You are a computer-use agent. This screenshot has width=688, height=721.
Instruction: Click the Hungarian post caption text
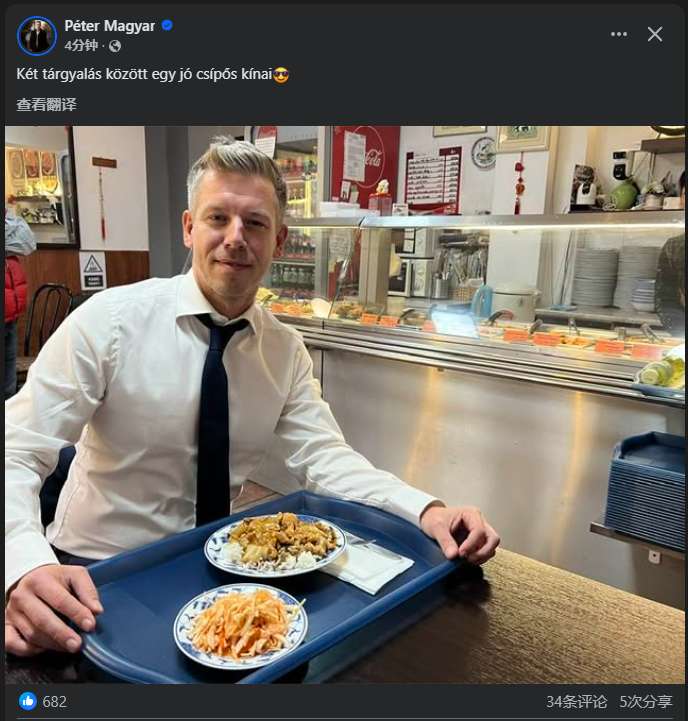(x=142, y=75)
